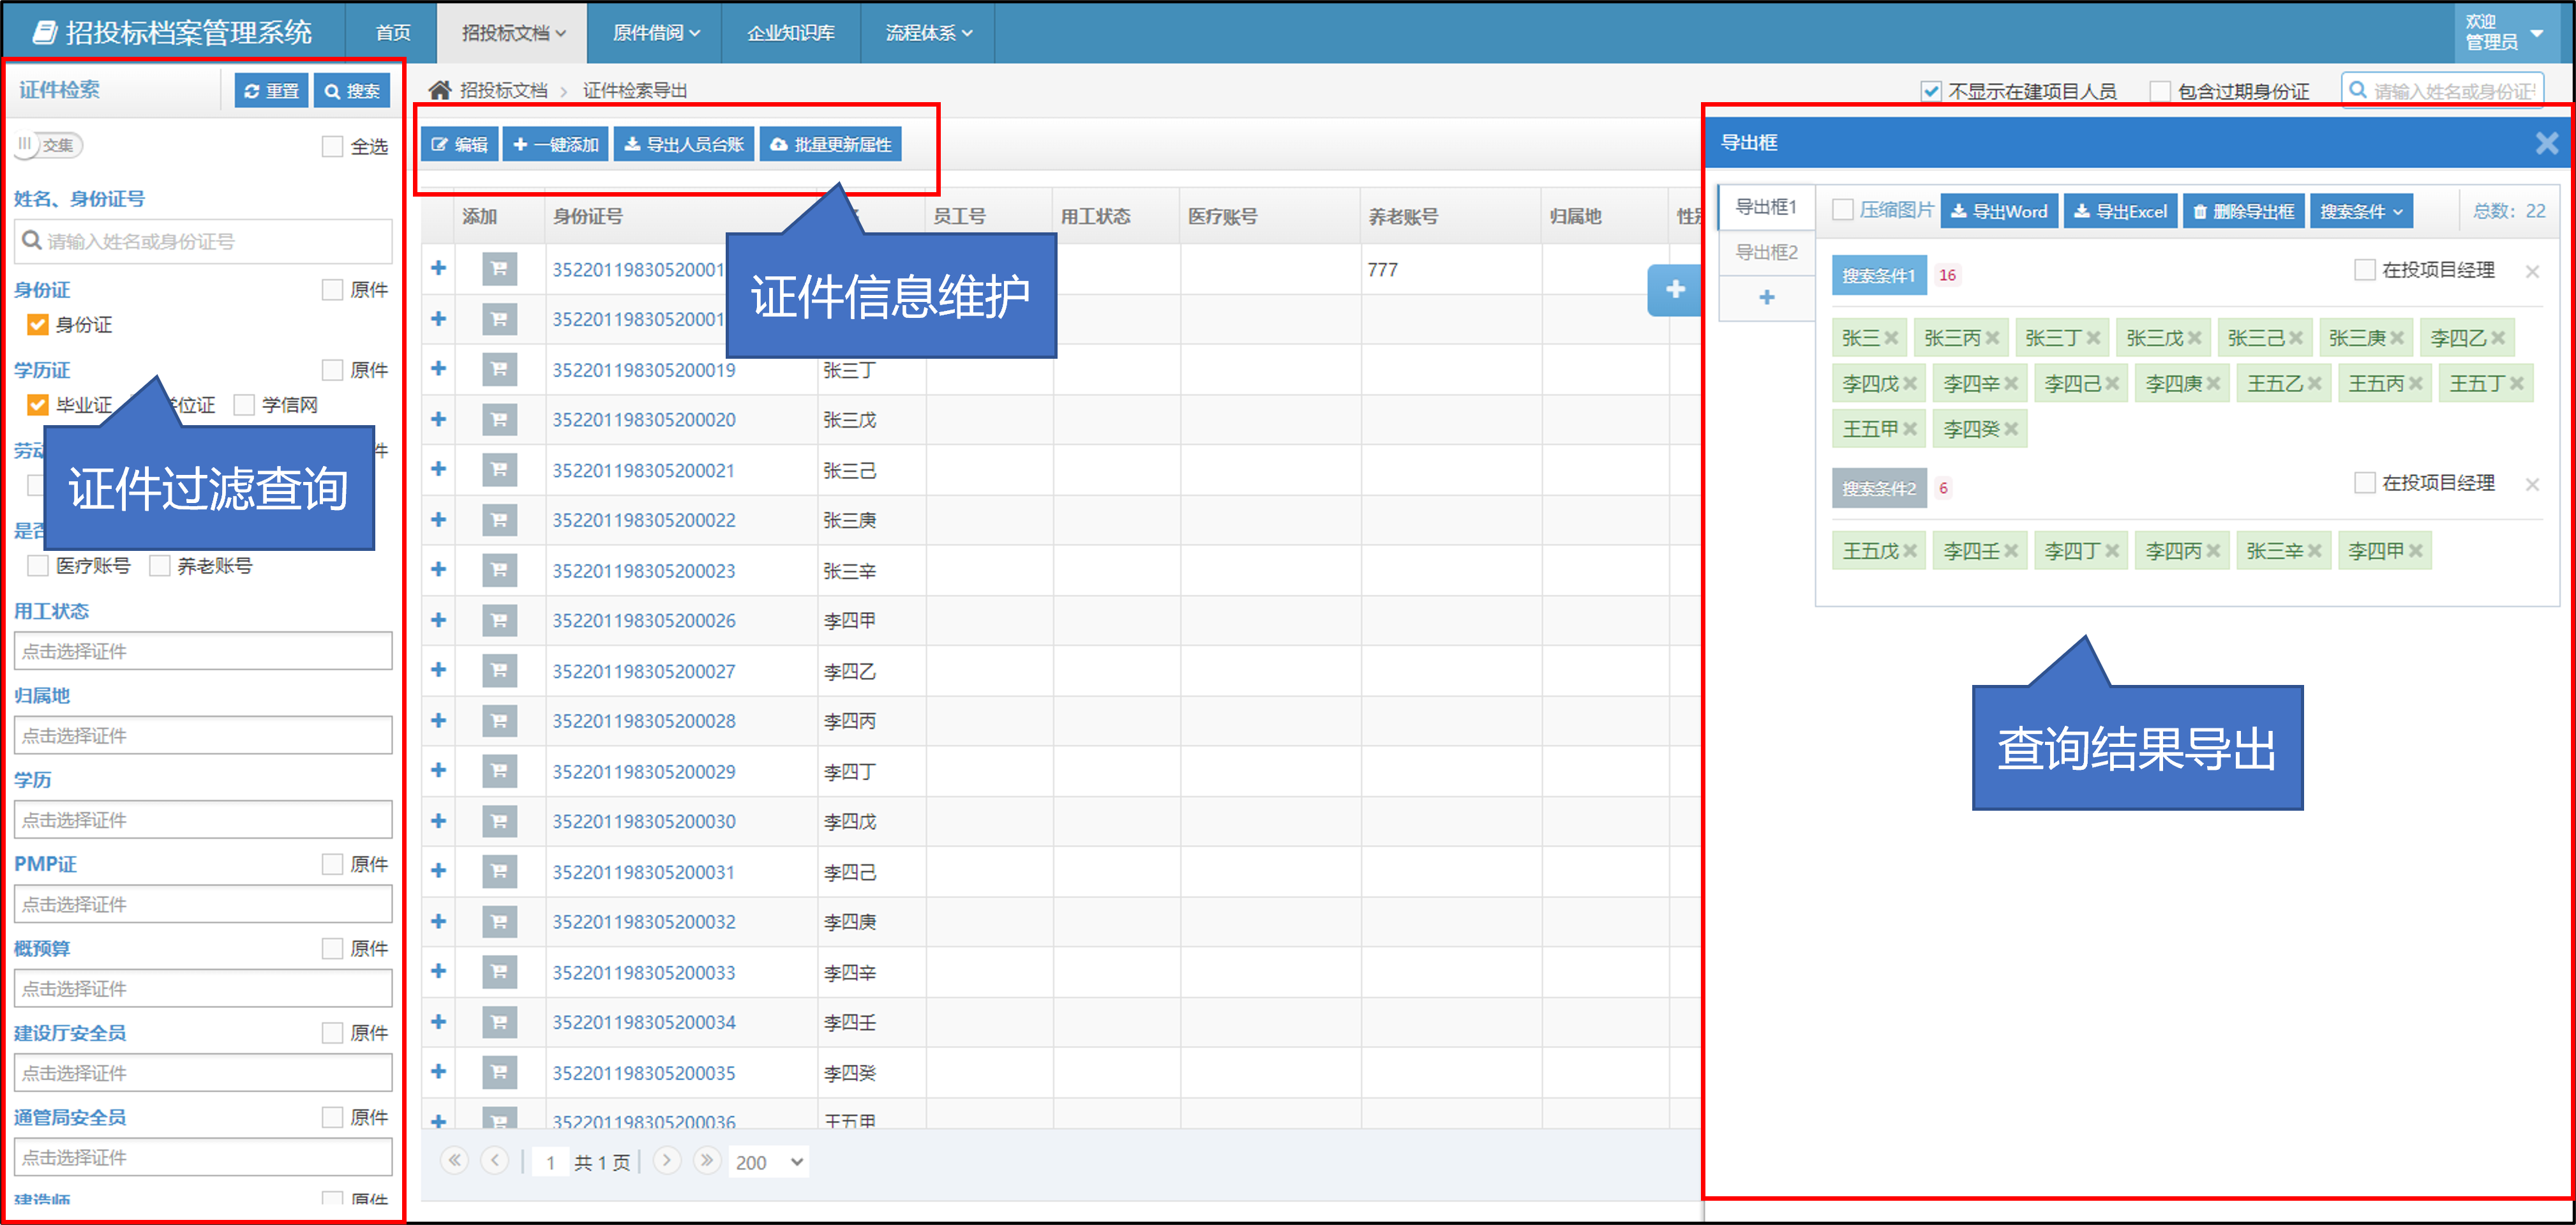2576x1225 pixels.
Task: Click the 搜索 search button
Action: [x=352, y=91]
